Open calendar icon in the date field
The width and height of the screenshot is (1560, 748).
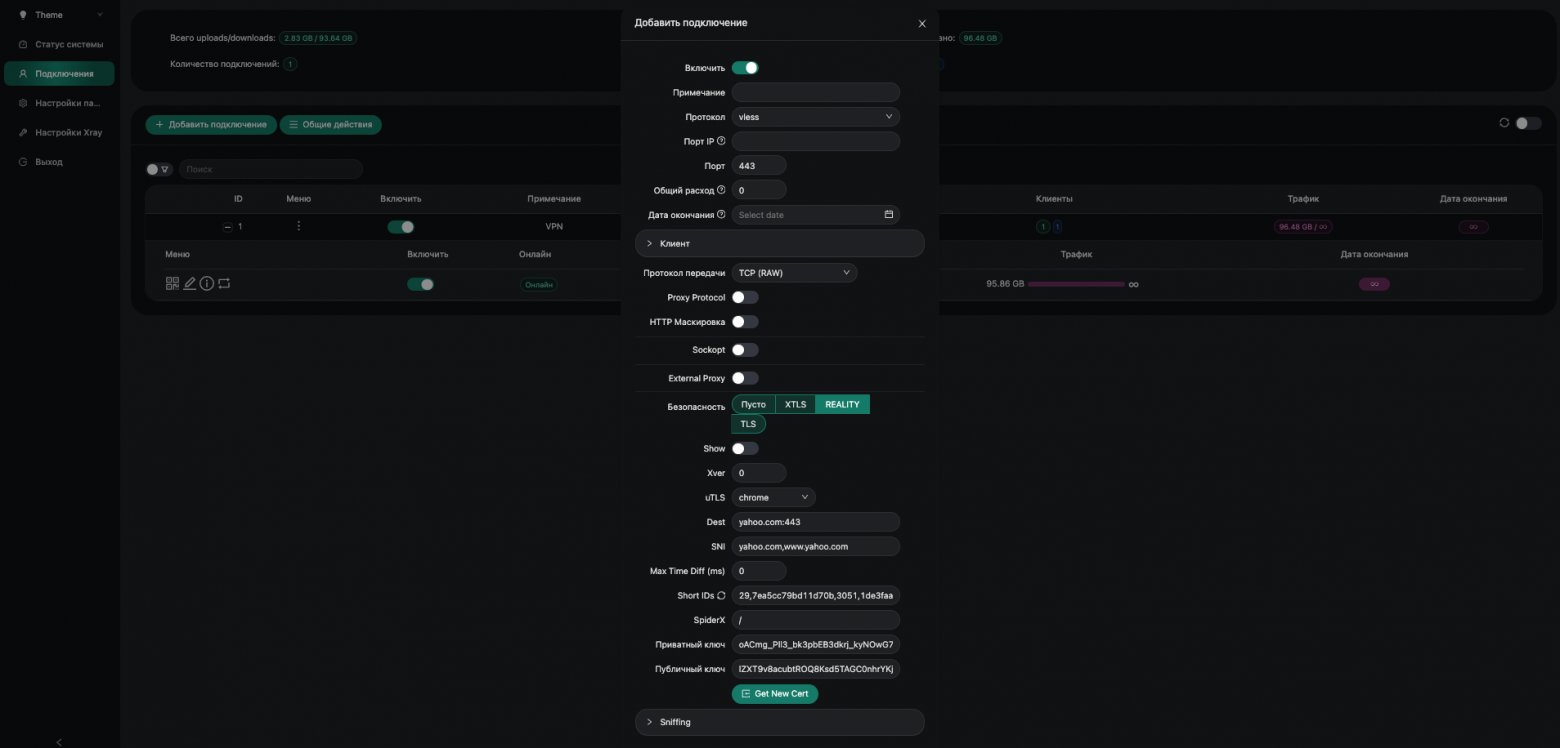pyautogui.click(x=888, y=215)
